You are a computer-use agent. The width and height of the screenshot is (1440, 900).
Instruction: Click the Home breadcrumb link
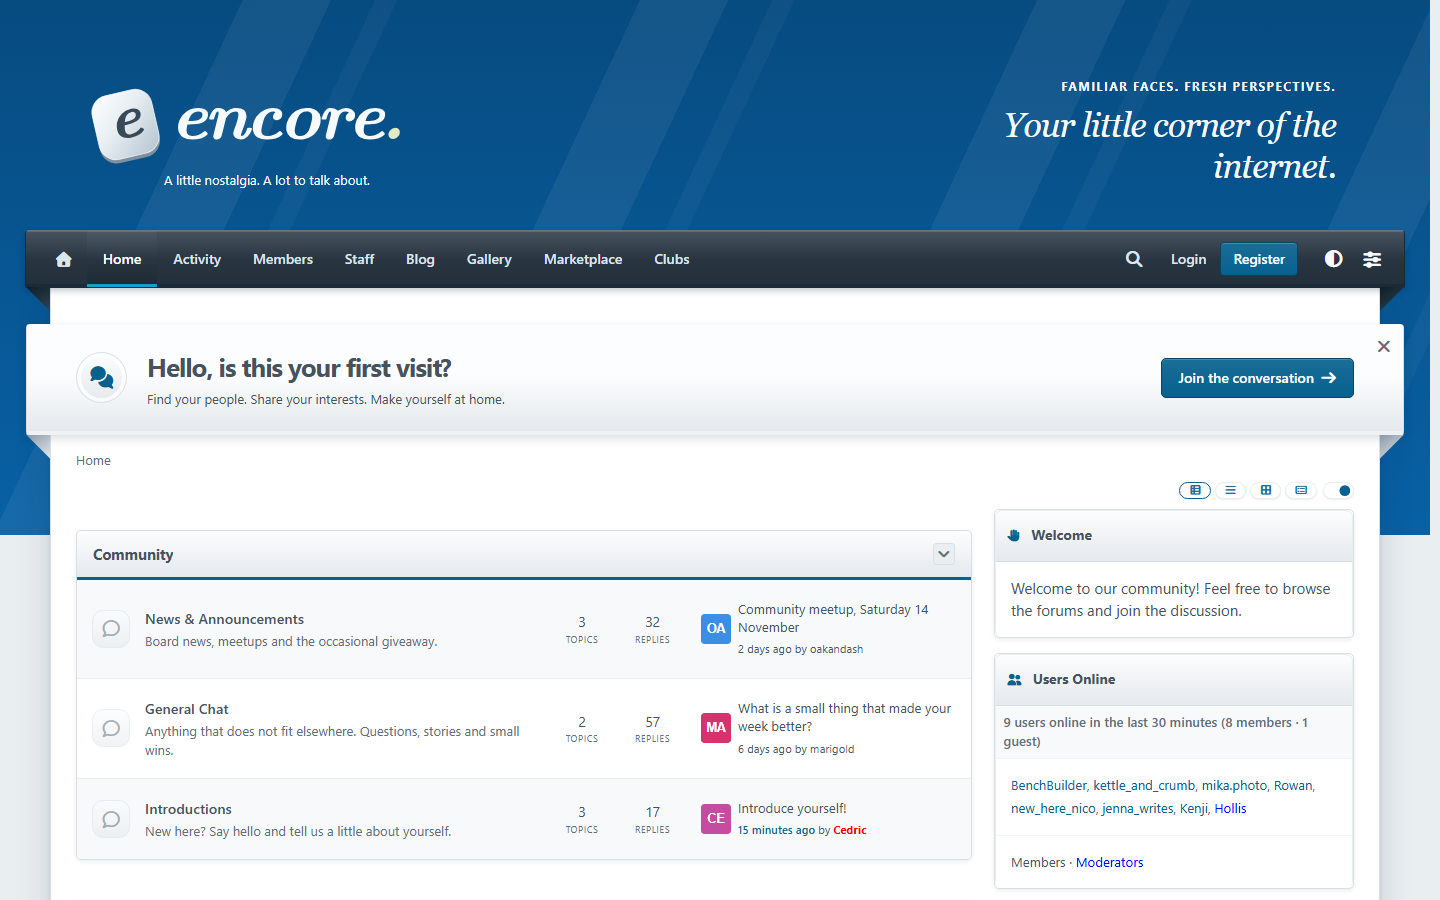click(93, 460)
